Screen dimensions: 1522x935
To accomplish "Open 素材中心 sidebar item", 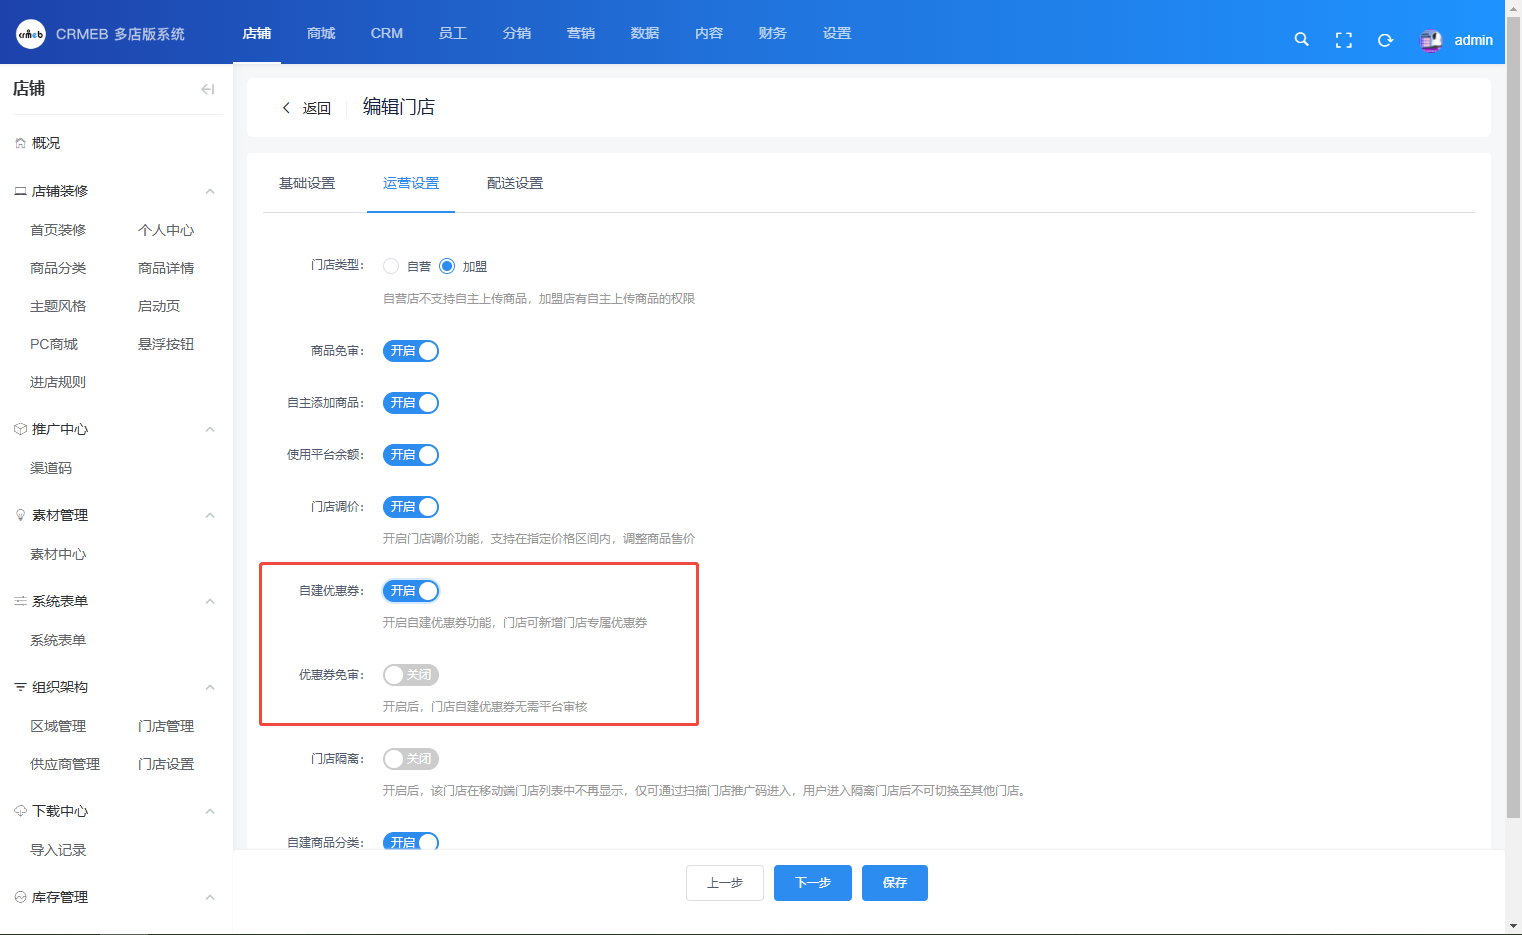I will [x=58, y=554].
